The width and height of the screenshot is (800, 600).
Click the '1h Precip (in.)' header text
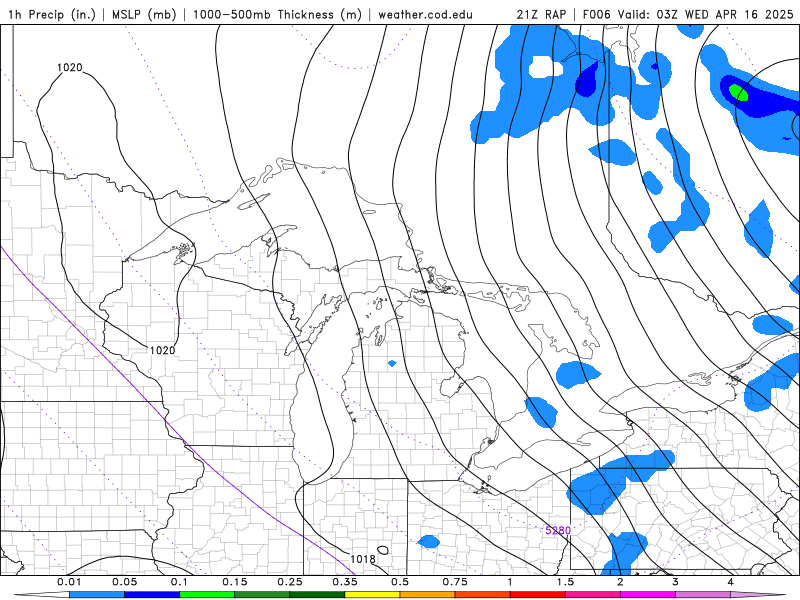(52, 14)
